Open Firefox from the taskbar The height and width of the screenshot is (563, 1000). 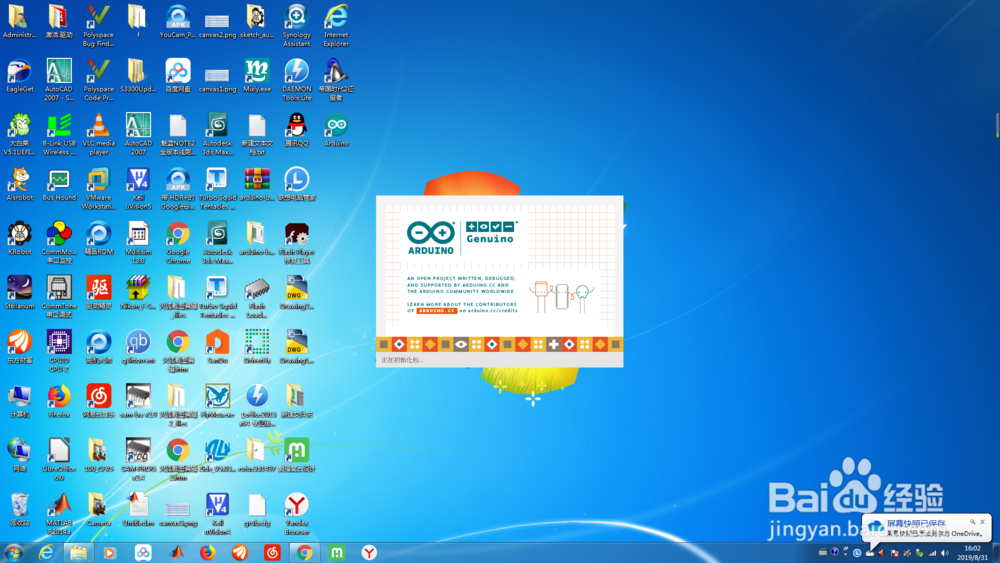click(x=207, y=553)
